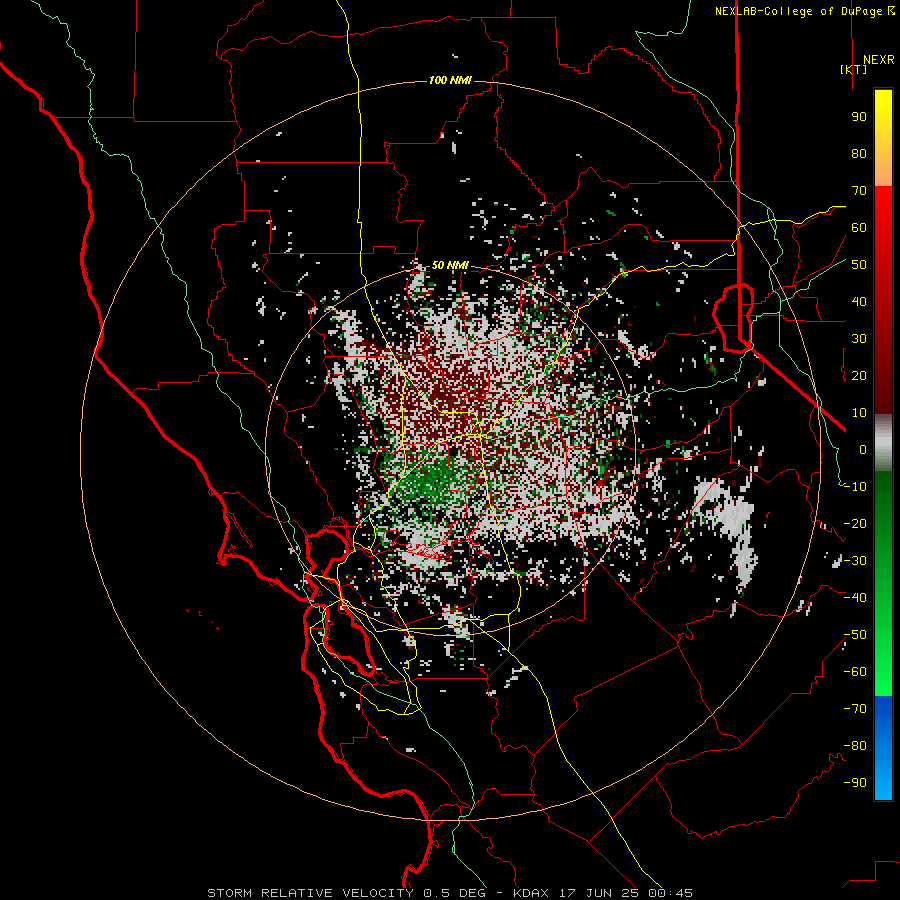This screenshot has height=900, width=900.
Task: Click the 0.5 DEG elevation angle text
Action: pos(455,893)
